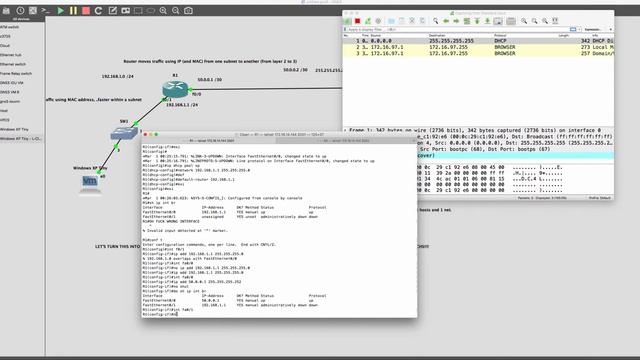Select BROWSER packet with length 273
This screenshot has width=640, height=360.
tap(478, 47)
